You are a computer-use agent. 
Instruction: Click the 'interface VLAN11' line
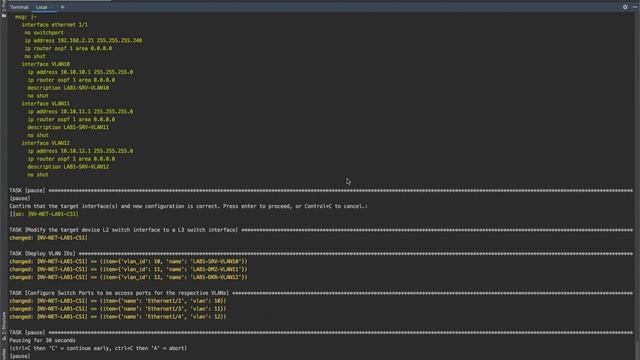coord(46,104)
